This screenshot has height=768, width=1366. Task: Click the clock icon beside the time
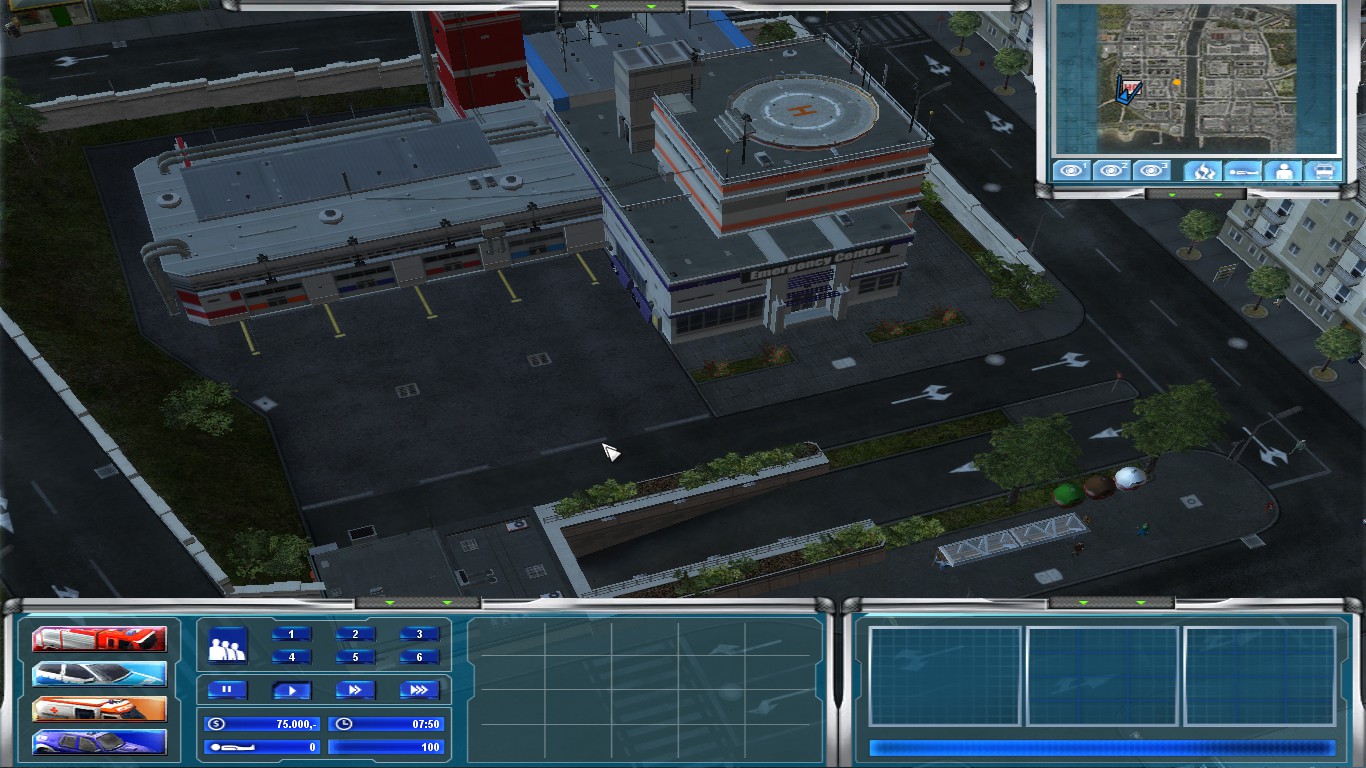click(x=344, y=724)
